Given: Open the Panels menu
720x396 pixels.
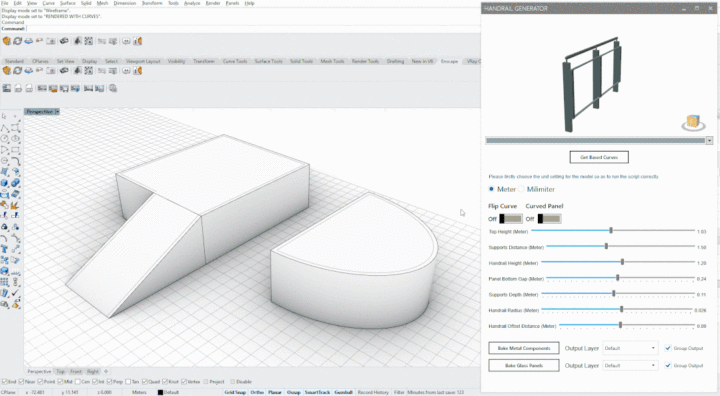Looking at the screenshot, I should tap(232, 3).
